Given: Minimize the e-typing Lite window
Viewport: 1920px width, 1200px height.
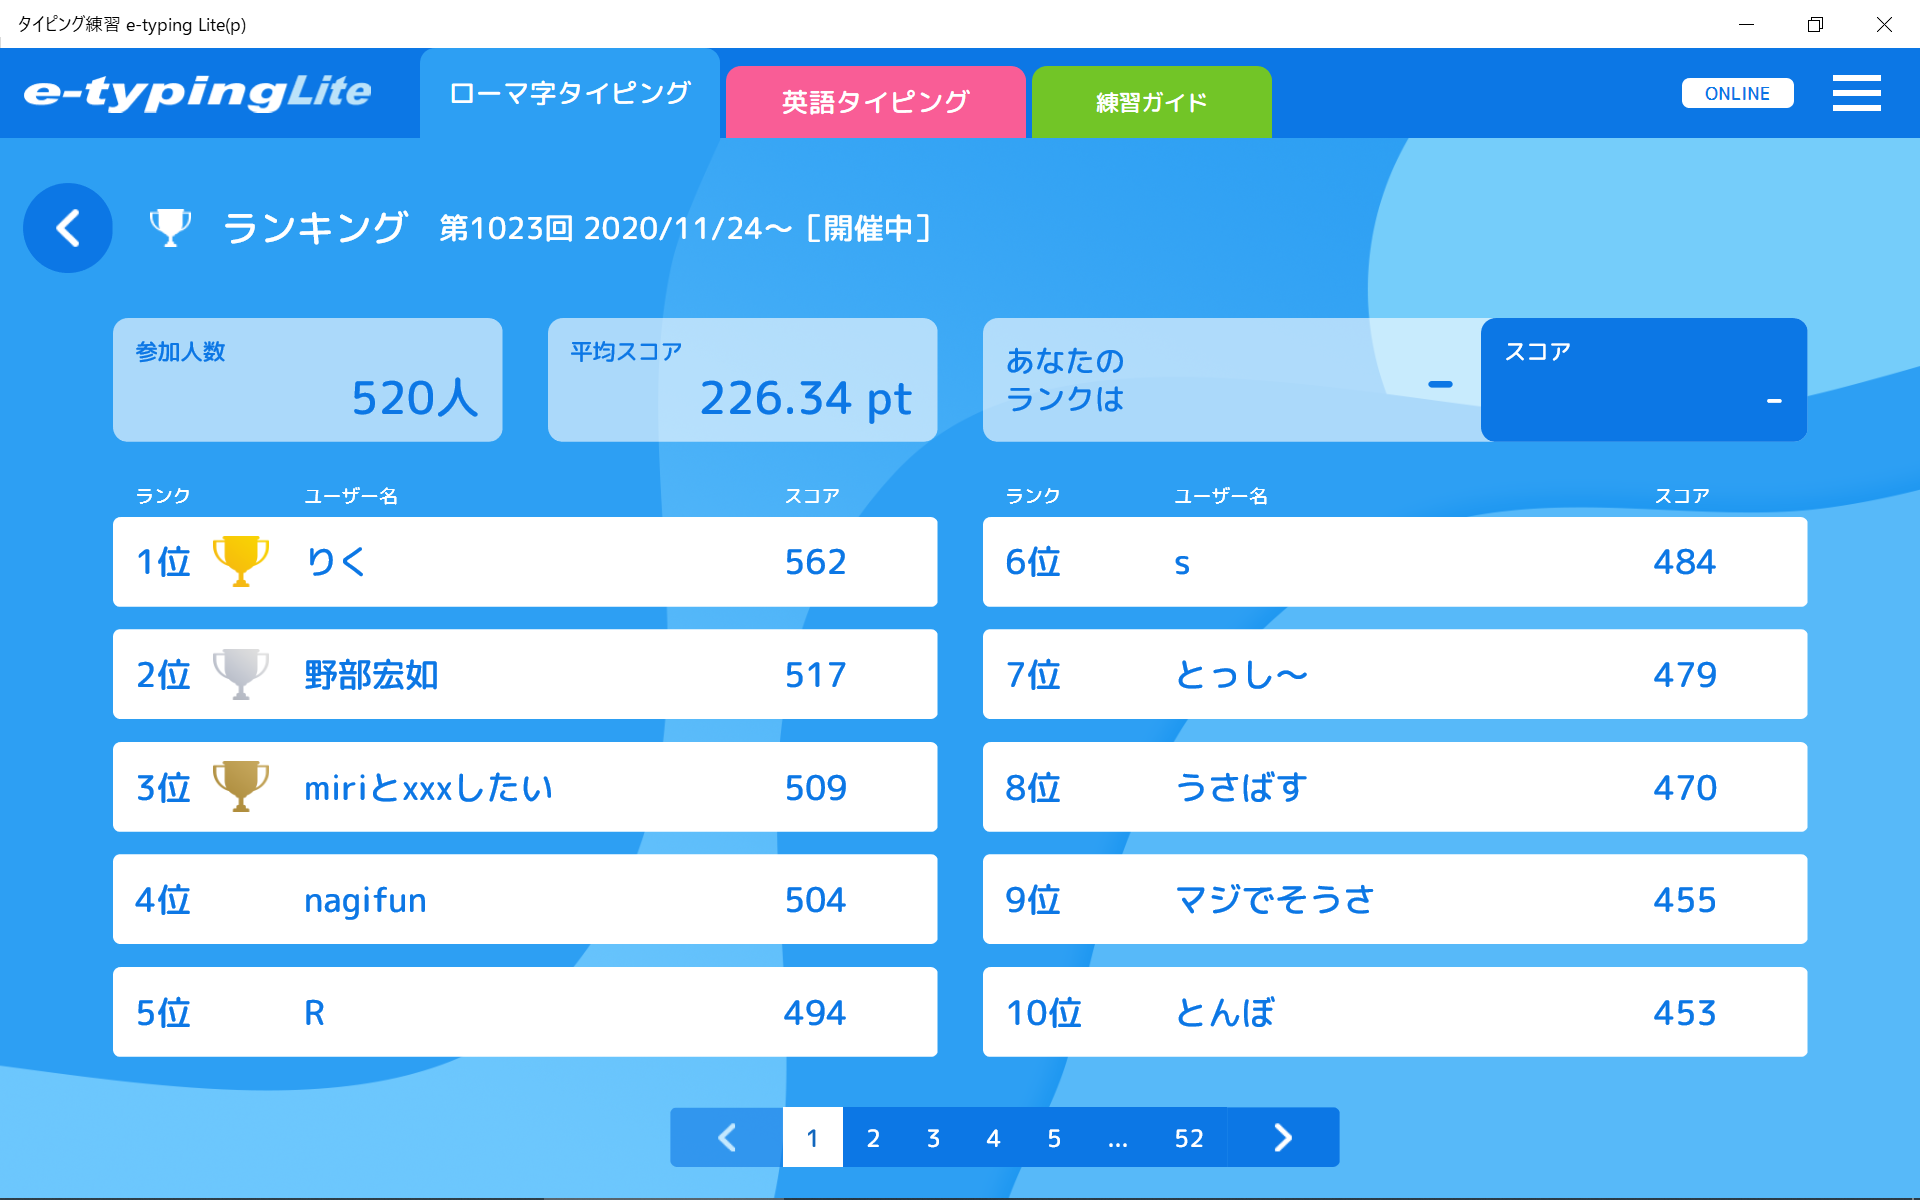Looking at the screenshot, I should pyautogui.click(x=1746, y=24).
